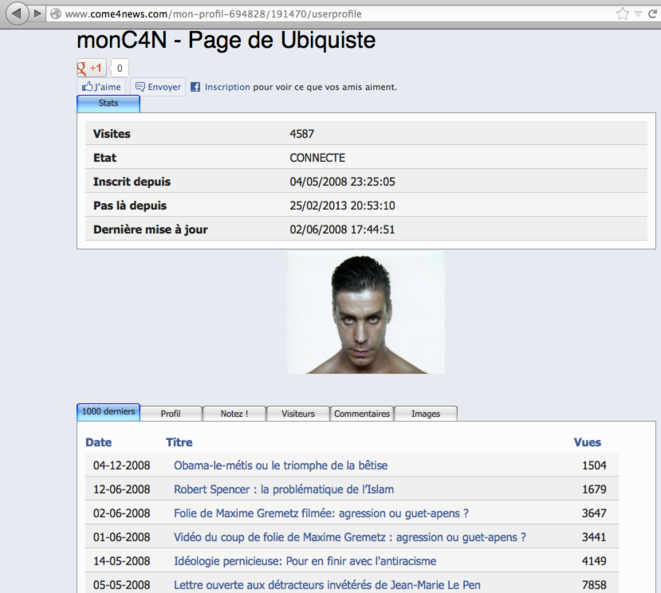The image size is (661, 593).
Task: Sort by the Vues column header
Action: [587, 442]
